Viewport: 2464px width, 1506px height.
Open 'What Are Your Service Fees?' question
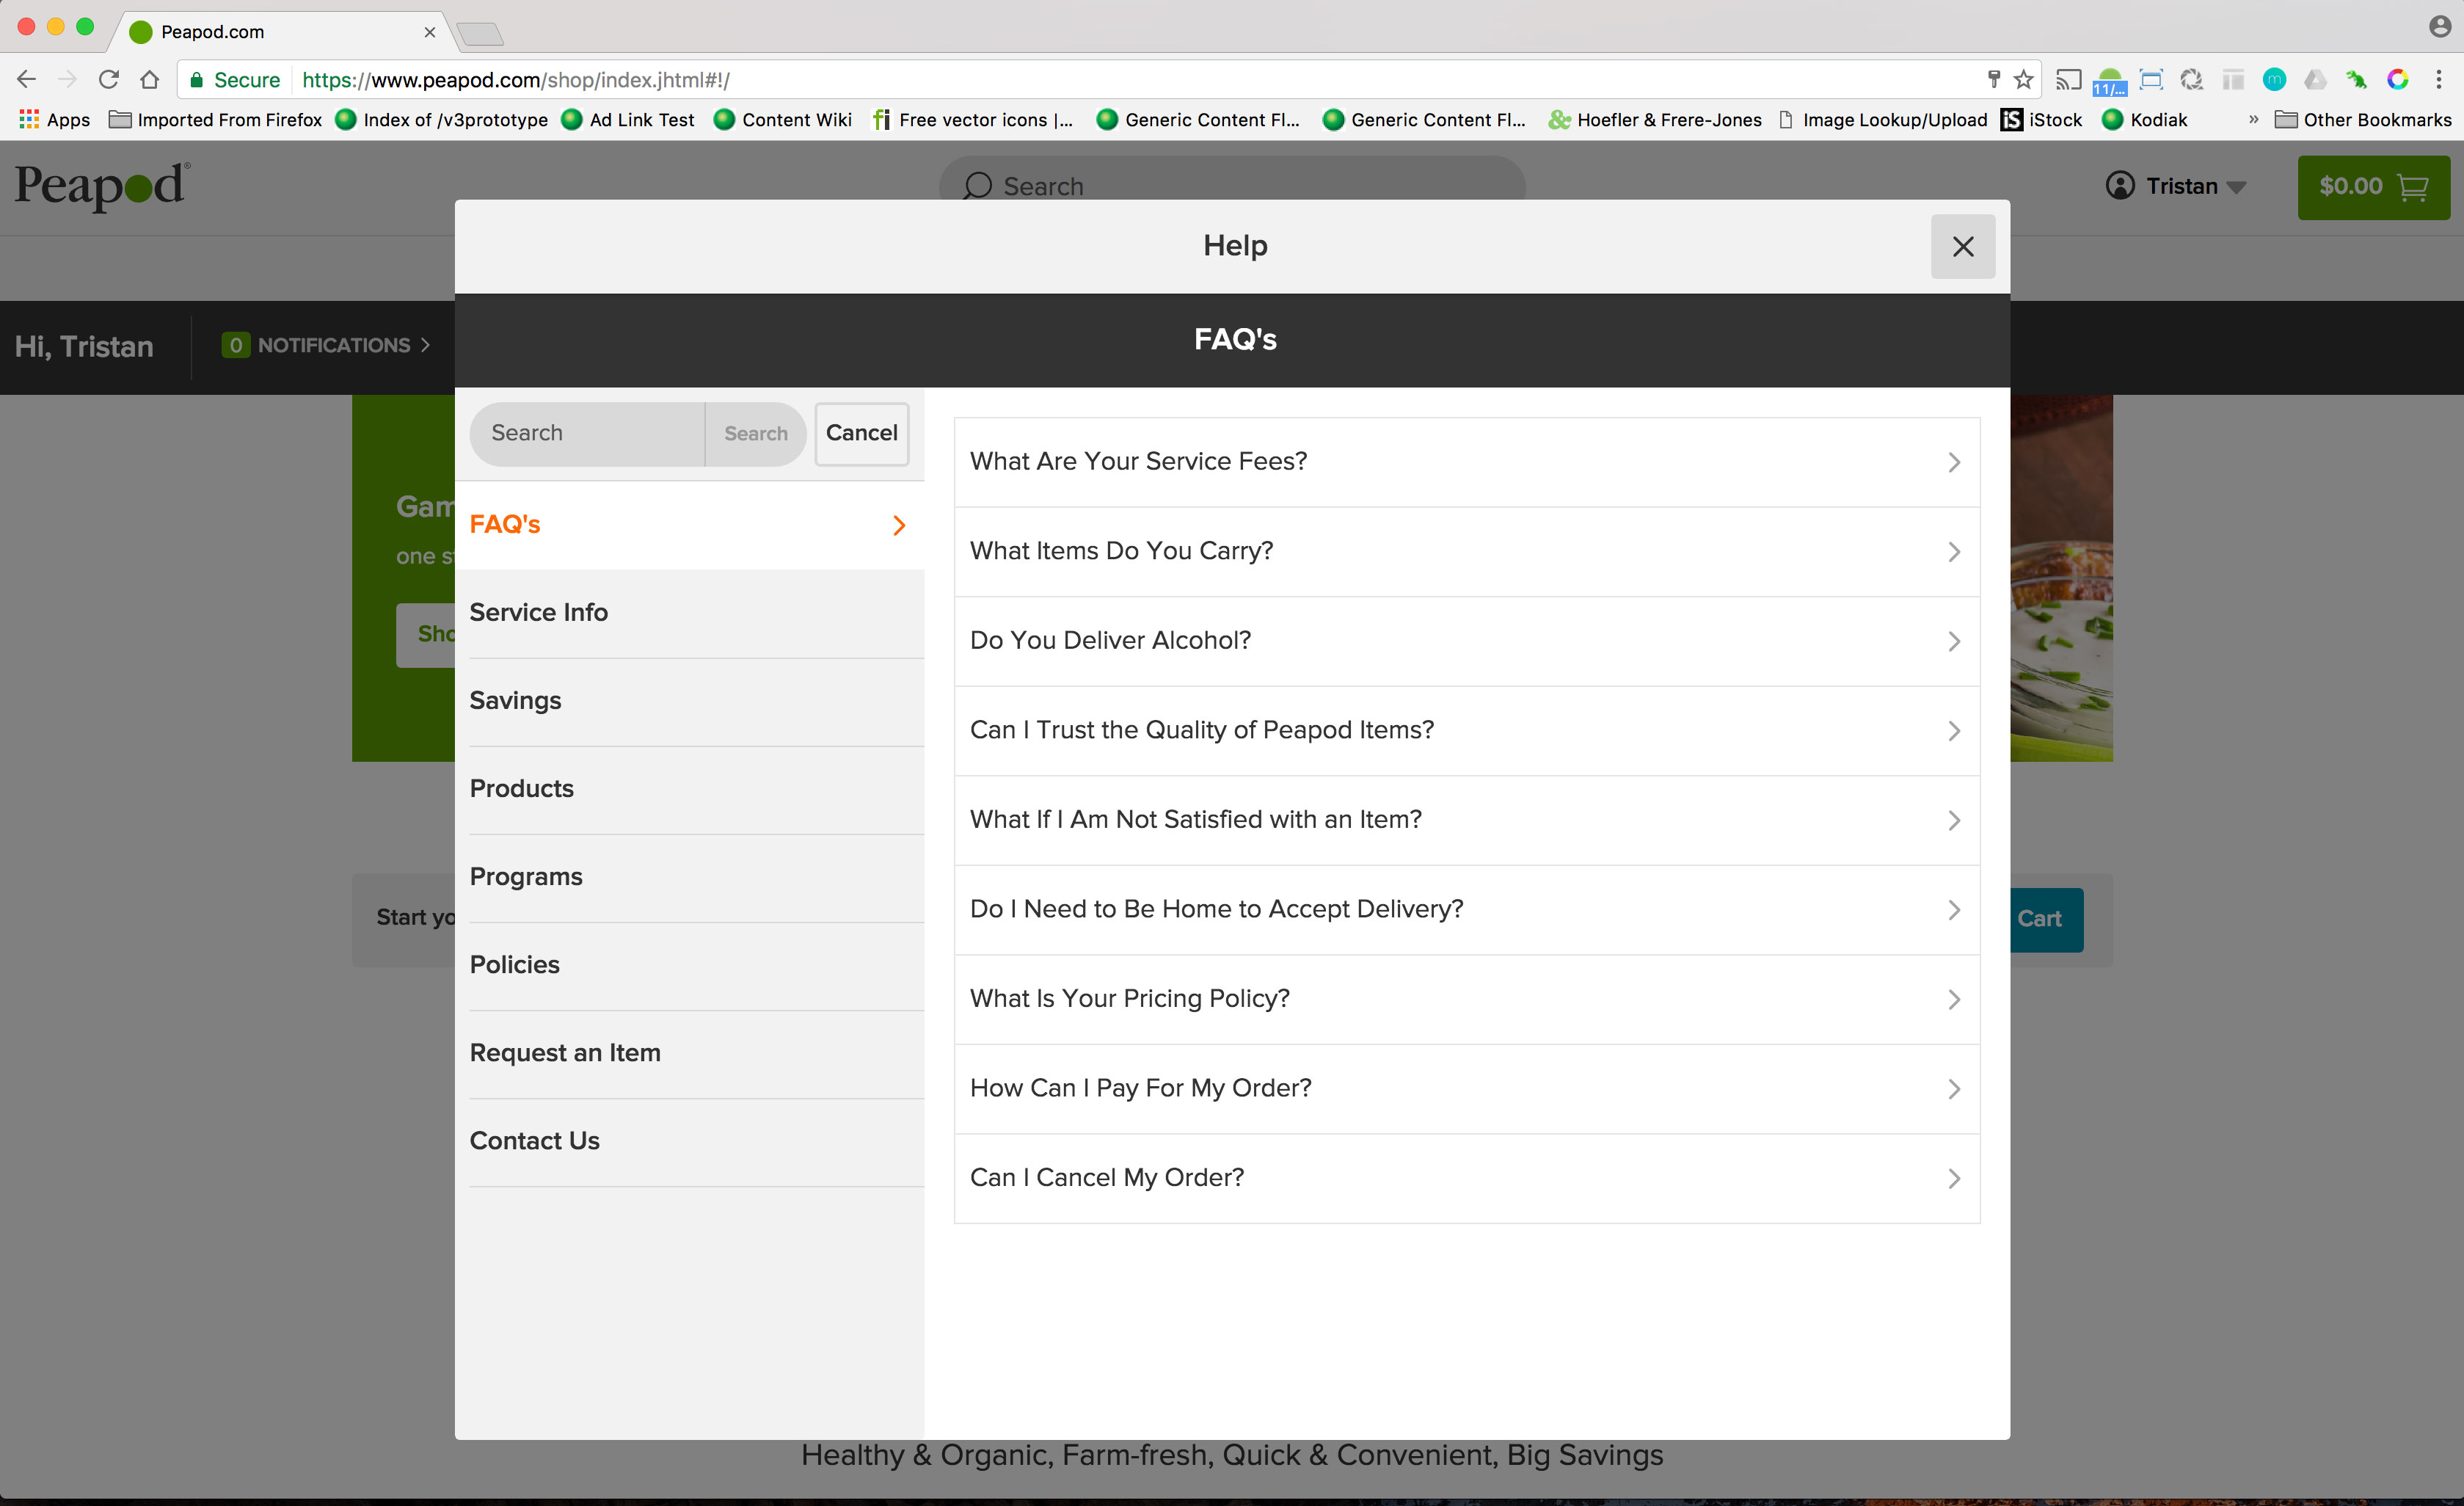[1466, 462]
